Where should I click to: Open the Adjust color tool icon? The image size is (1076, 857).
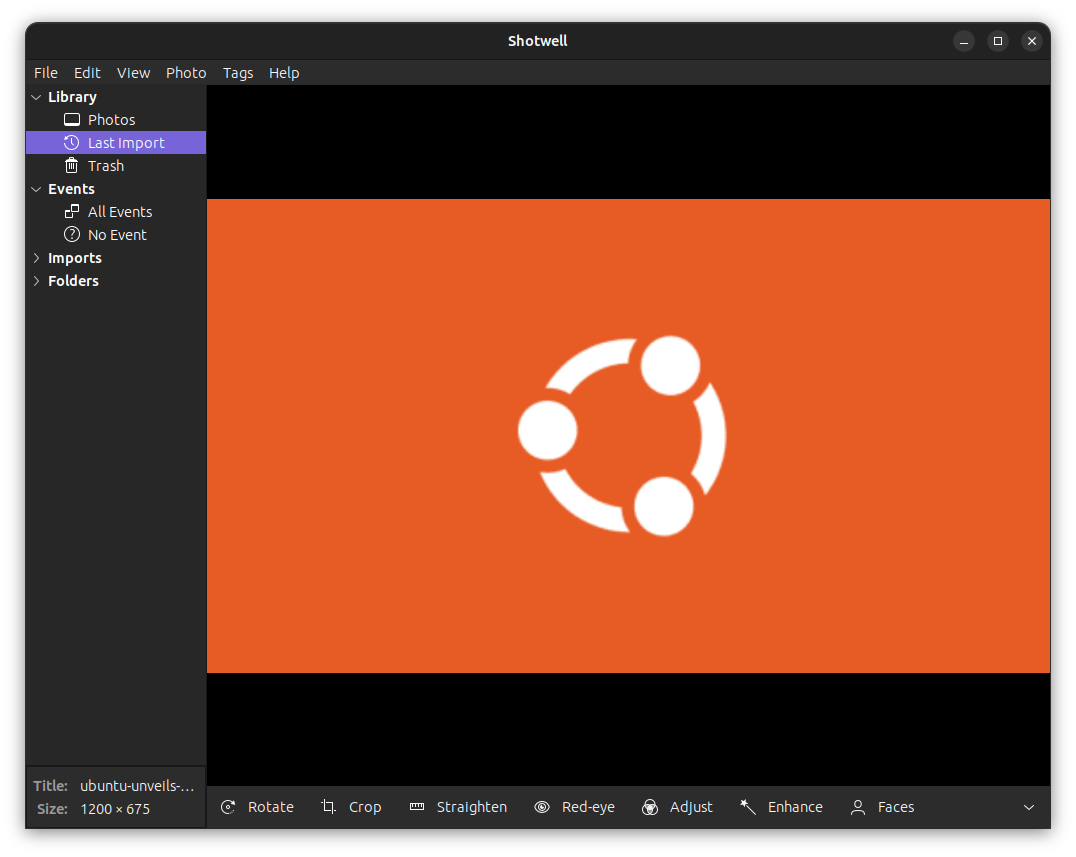(650, 807)
